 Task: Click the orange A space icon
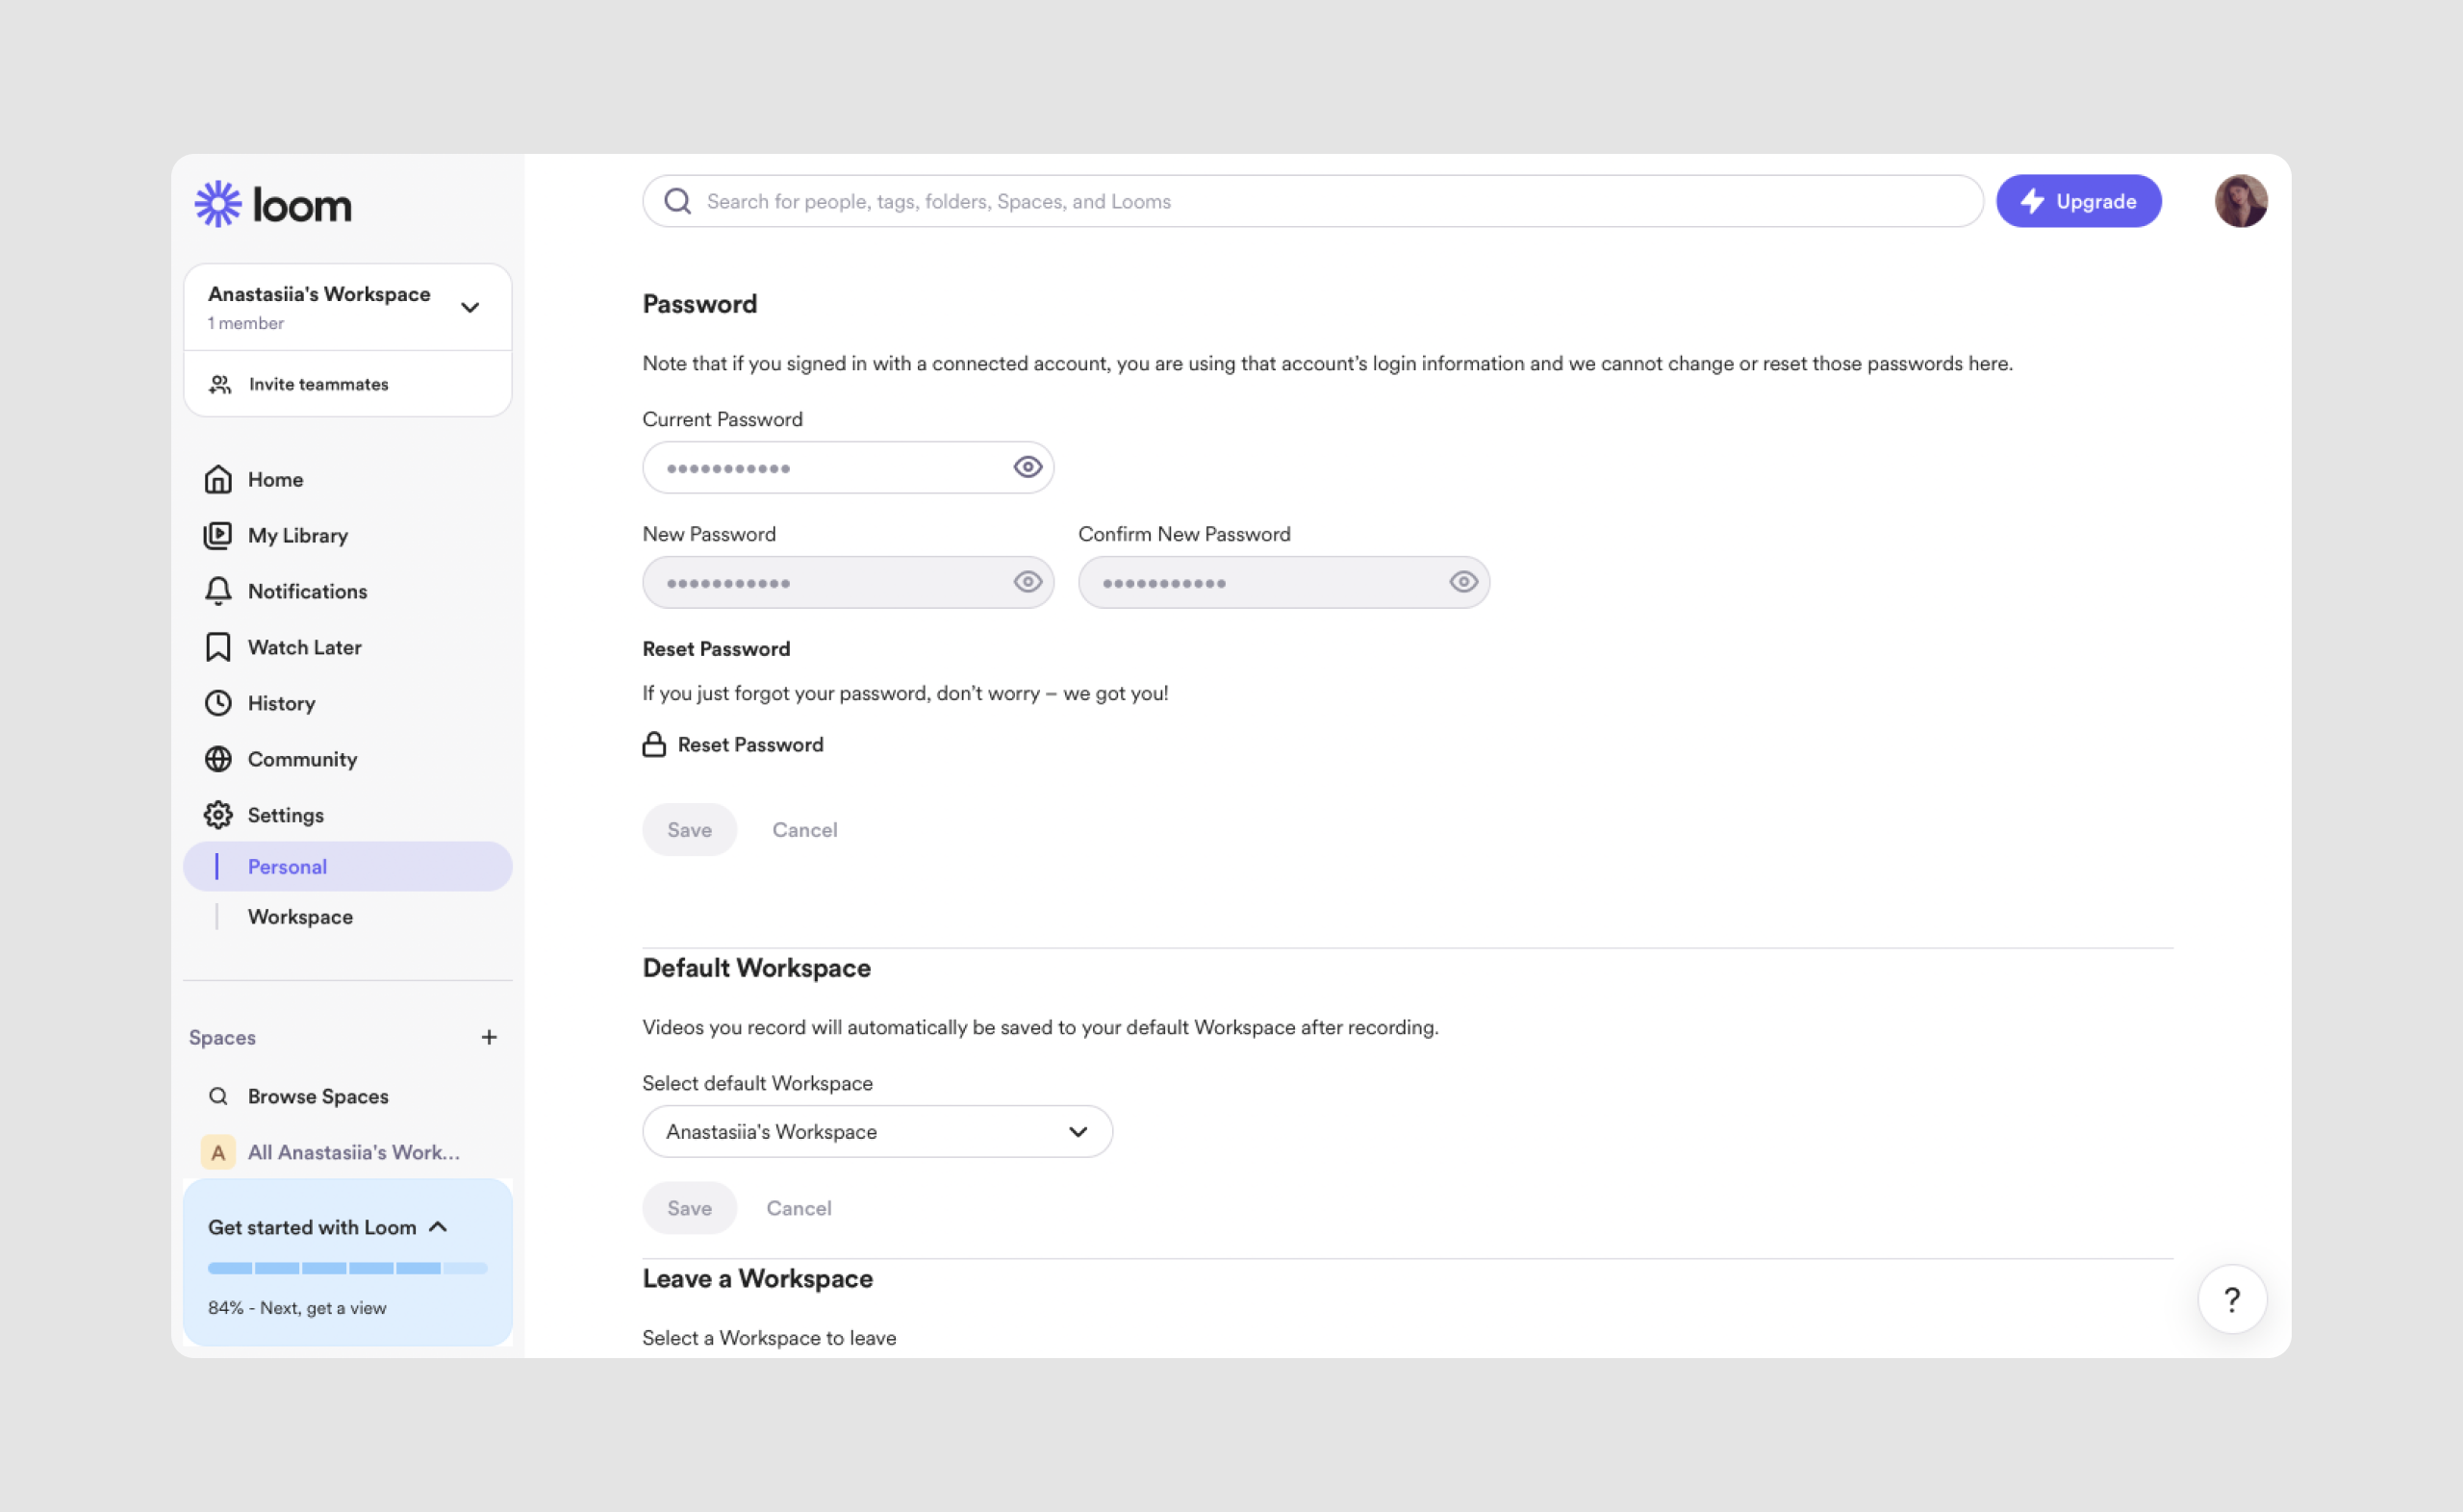(x=218, y=1152)
